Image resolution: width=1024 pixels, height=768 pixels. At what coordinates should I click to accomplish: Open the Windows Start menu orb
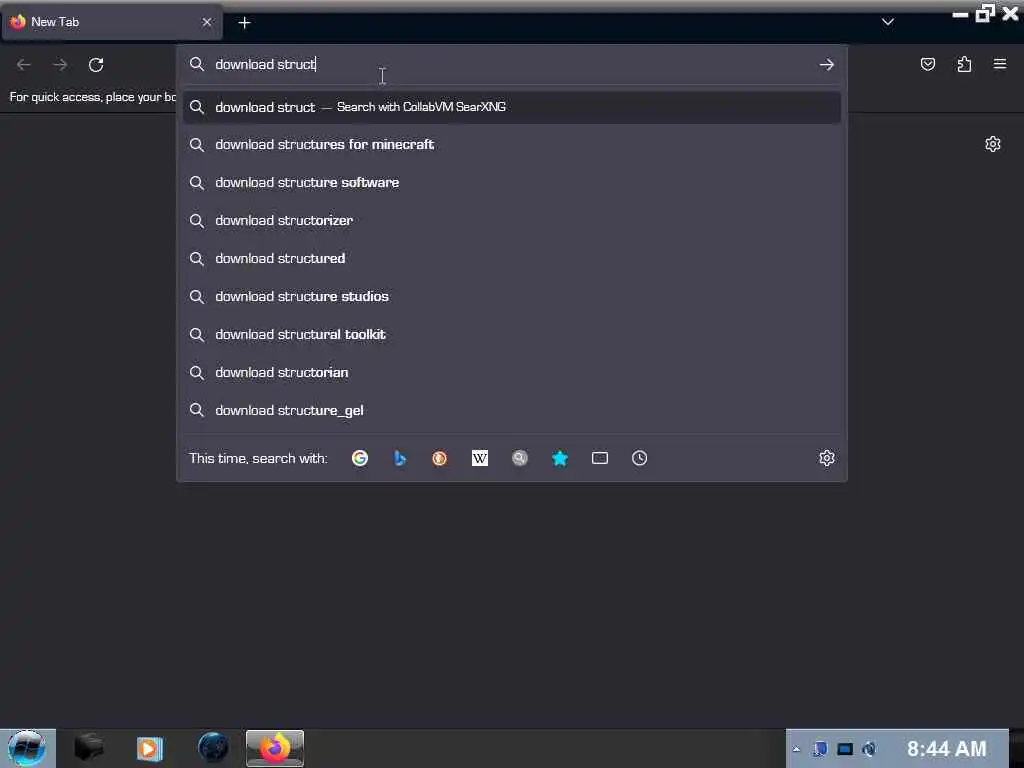click(27, 748)
